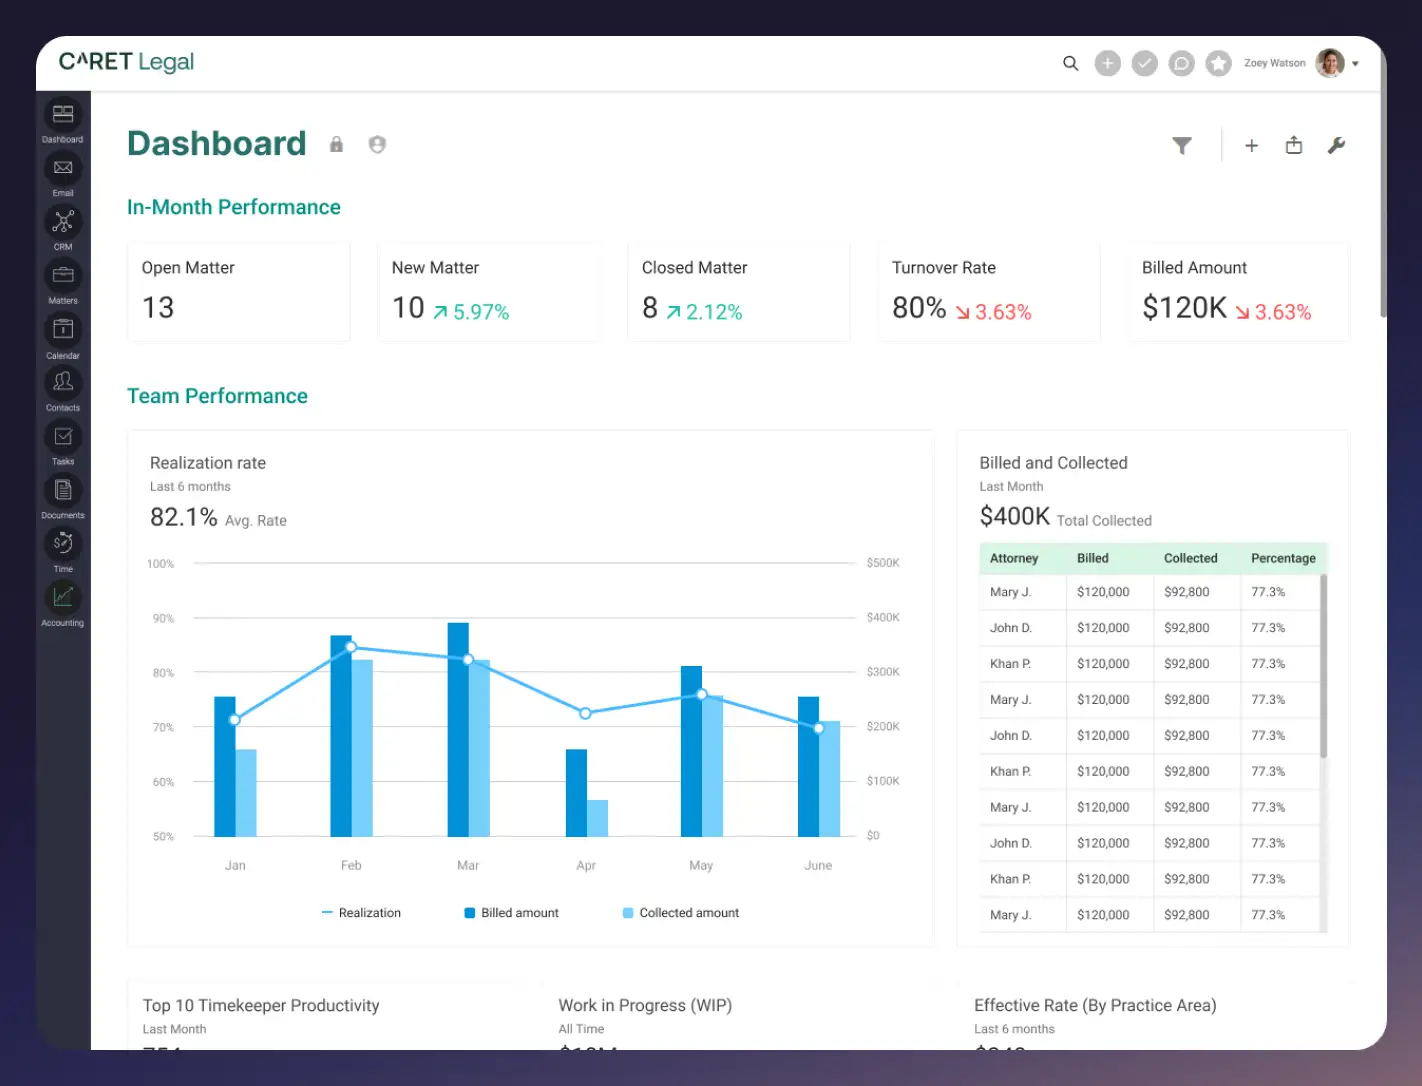Open the dashboard filter dropdown
1422x1086 pixels.
[1183, 145]
